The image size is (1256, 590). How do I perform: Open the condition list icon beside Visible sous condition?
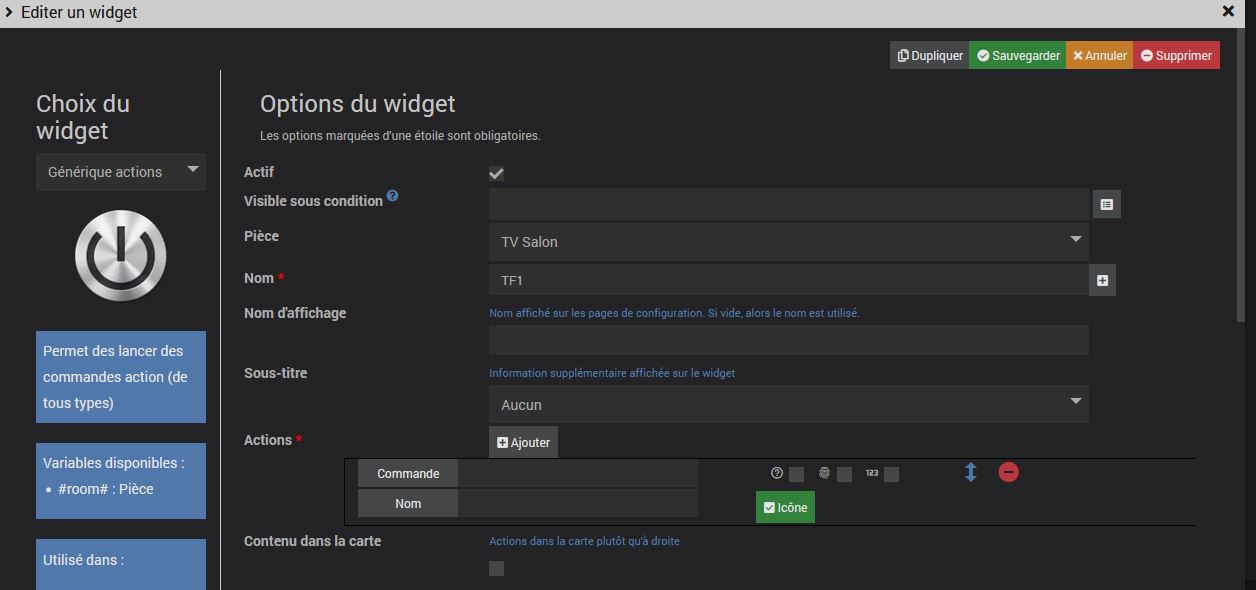(1106, 204)
